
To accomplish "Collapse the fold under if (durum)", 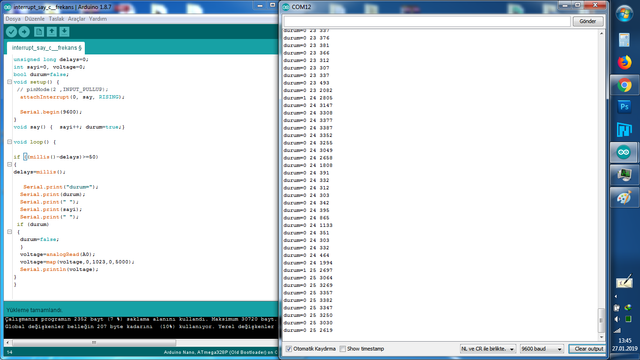I will pyautogui.click(x=9, y=232).
